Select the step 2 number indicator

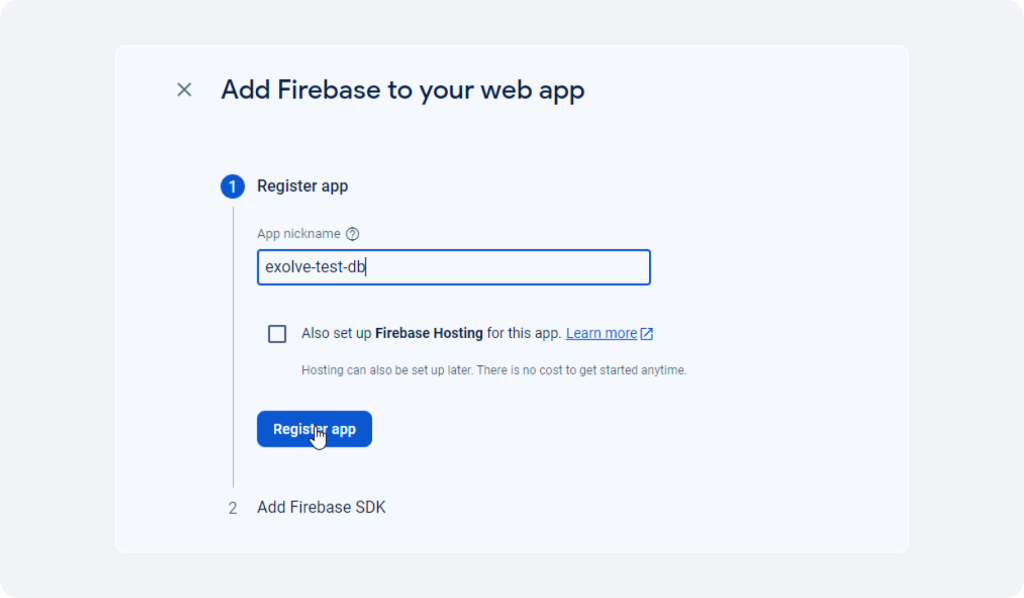(232, 508)
